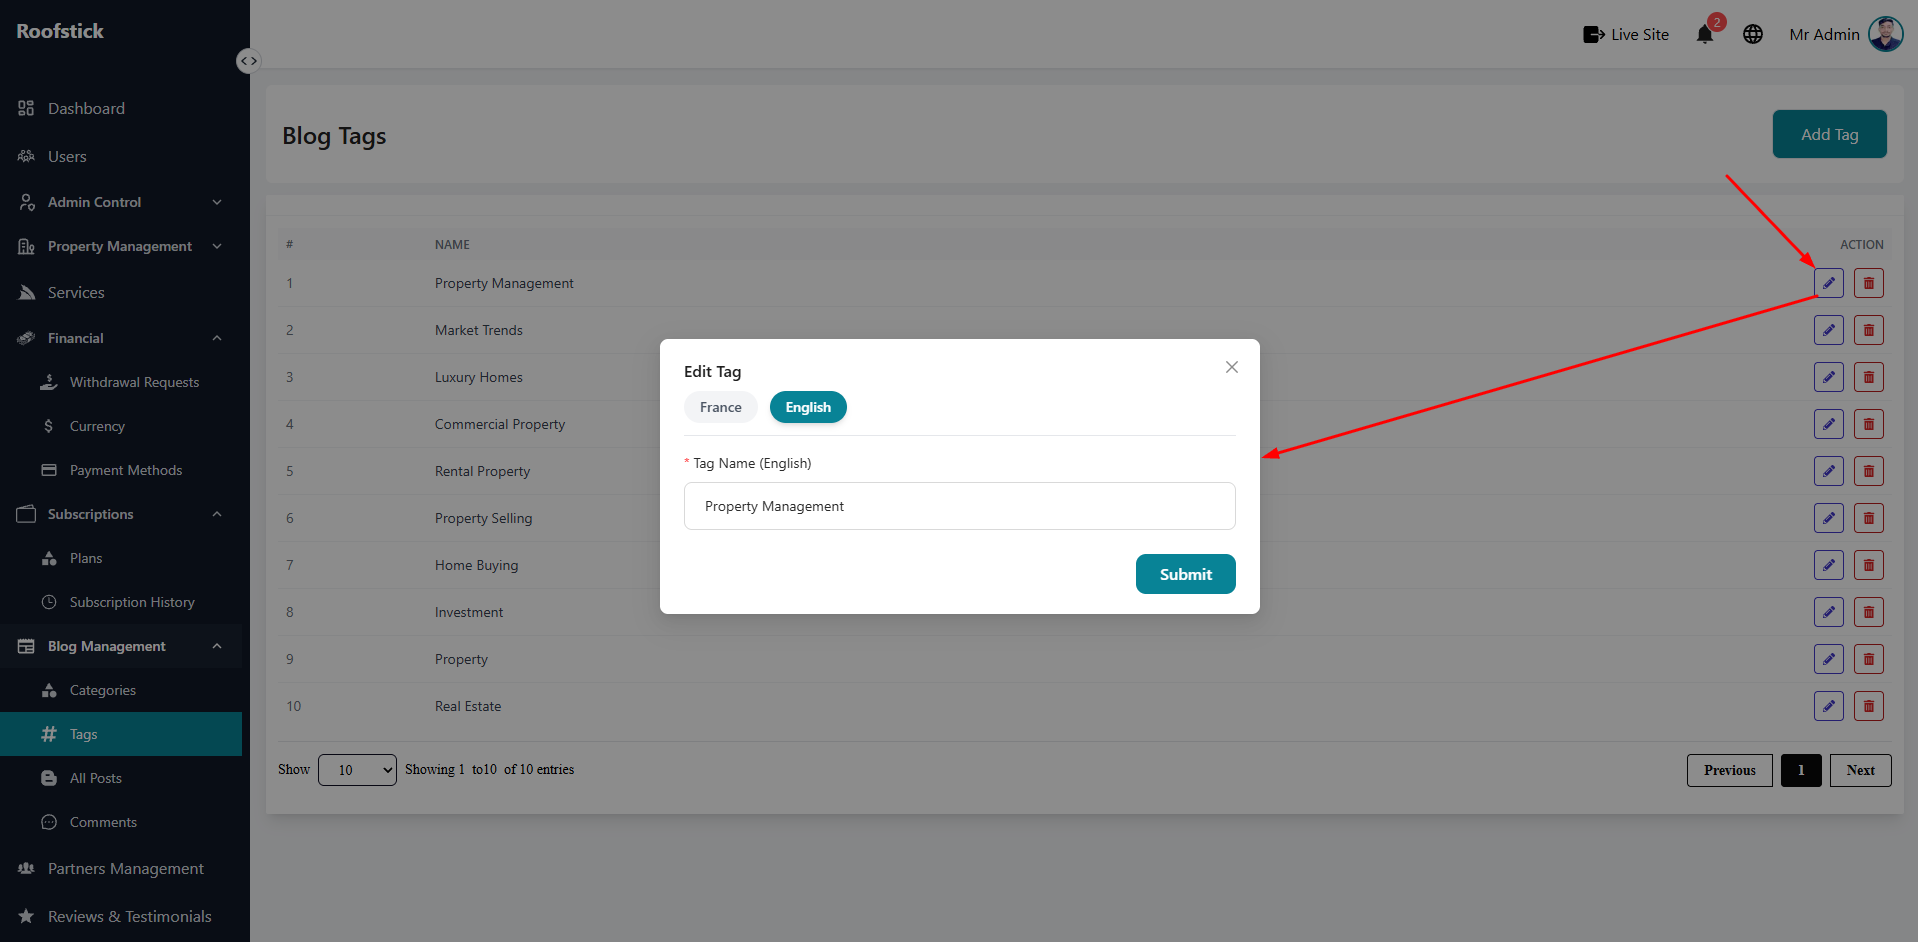Screen dimensions: 1918x942
Task: Open the language globe icon
Action: click(x=1753, y=34)
